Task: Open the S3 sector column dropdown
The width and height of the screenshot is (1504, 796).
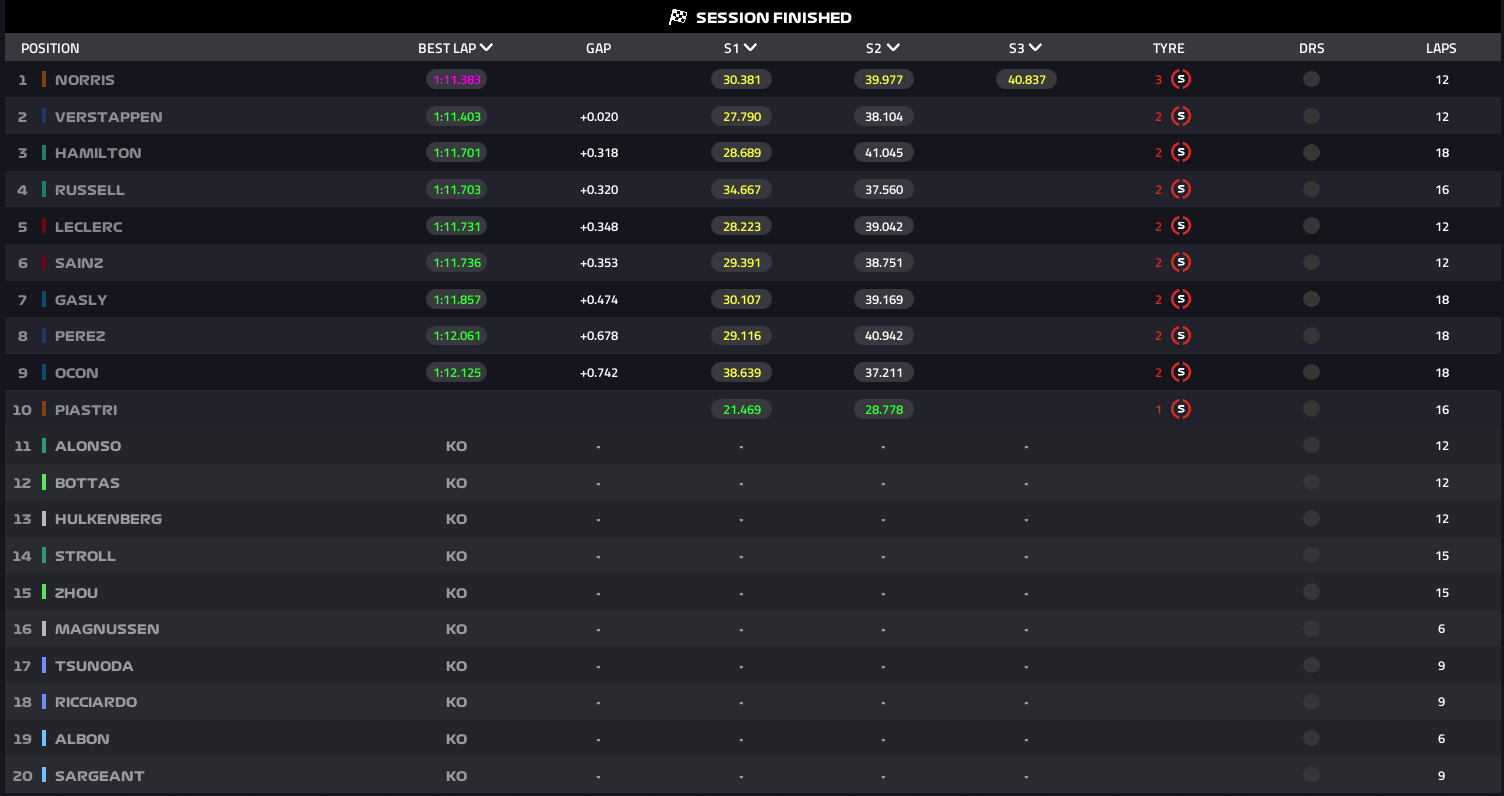Action: [1035, 47]
